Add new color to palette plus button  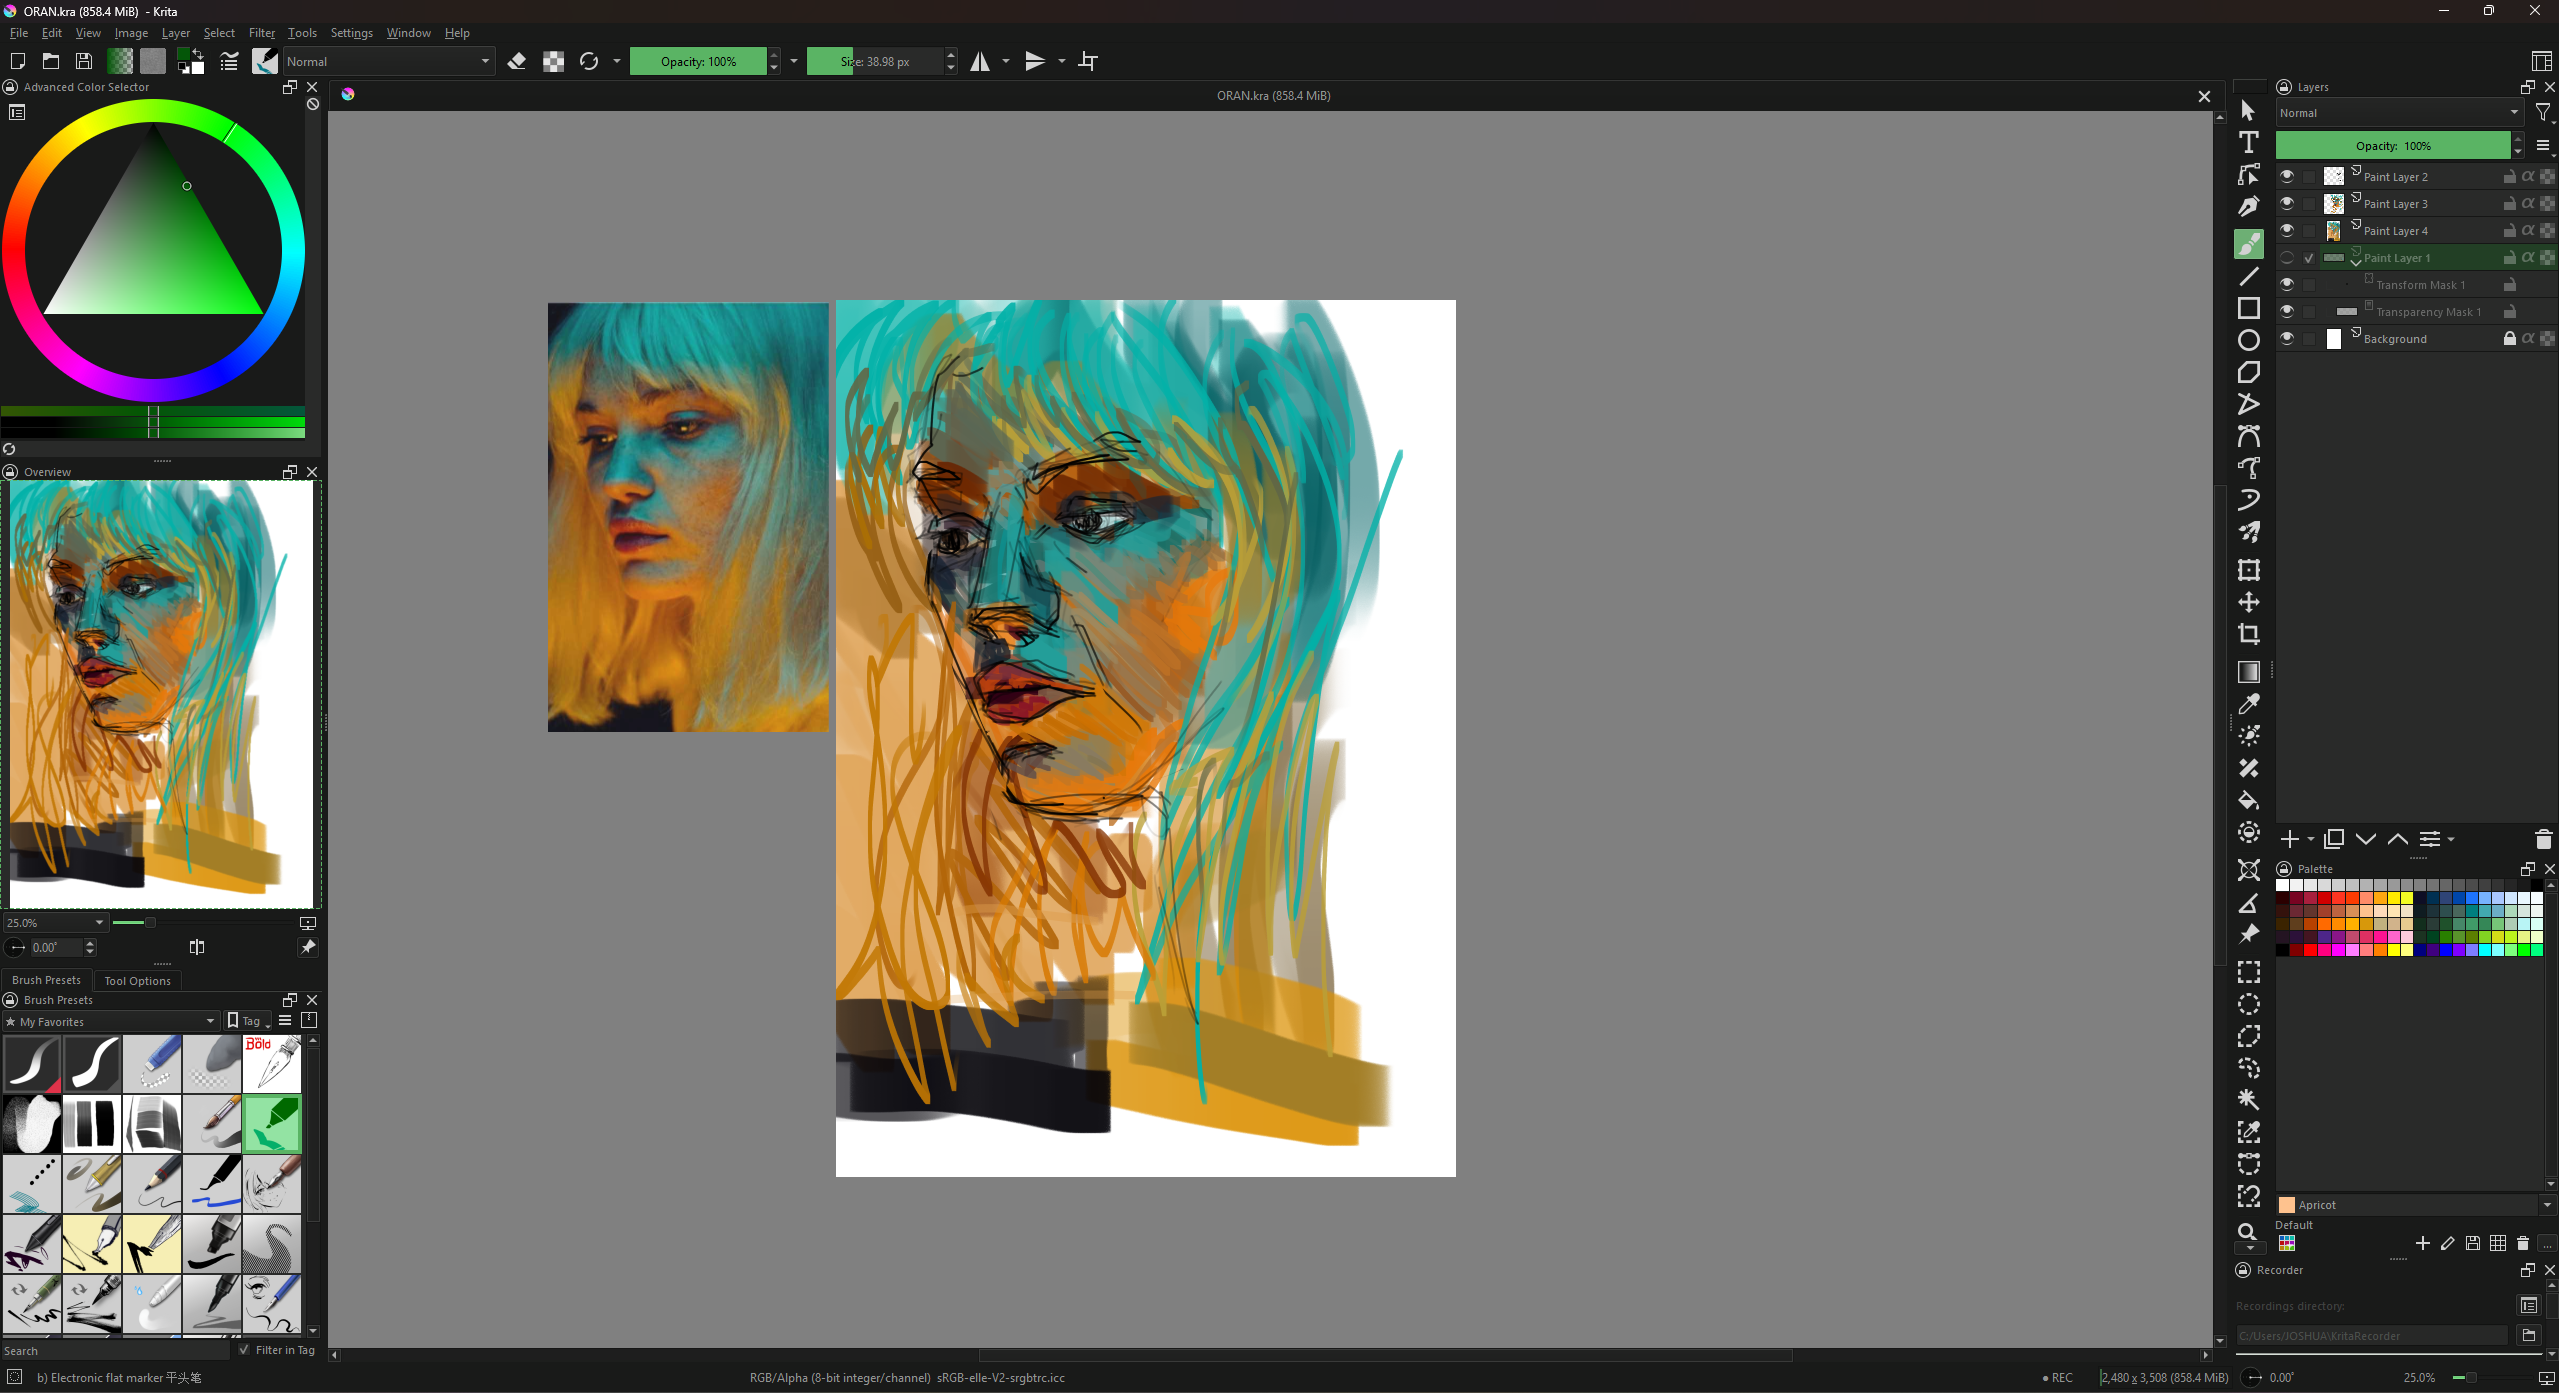pos(2422,1243)
